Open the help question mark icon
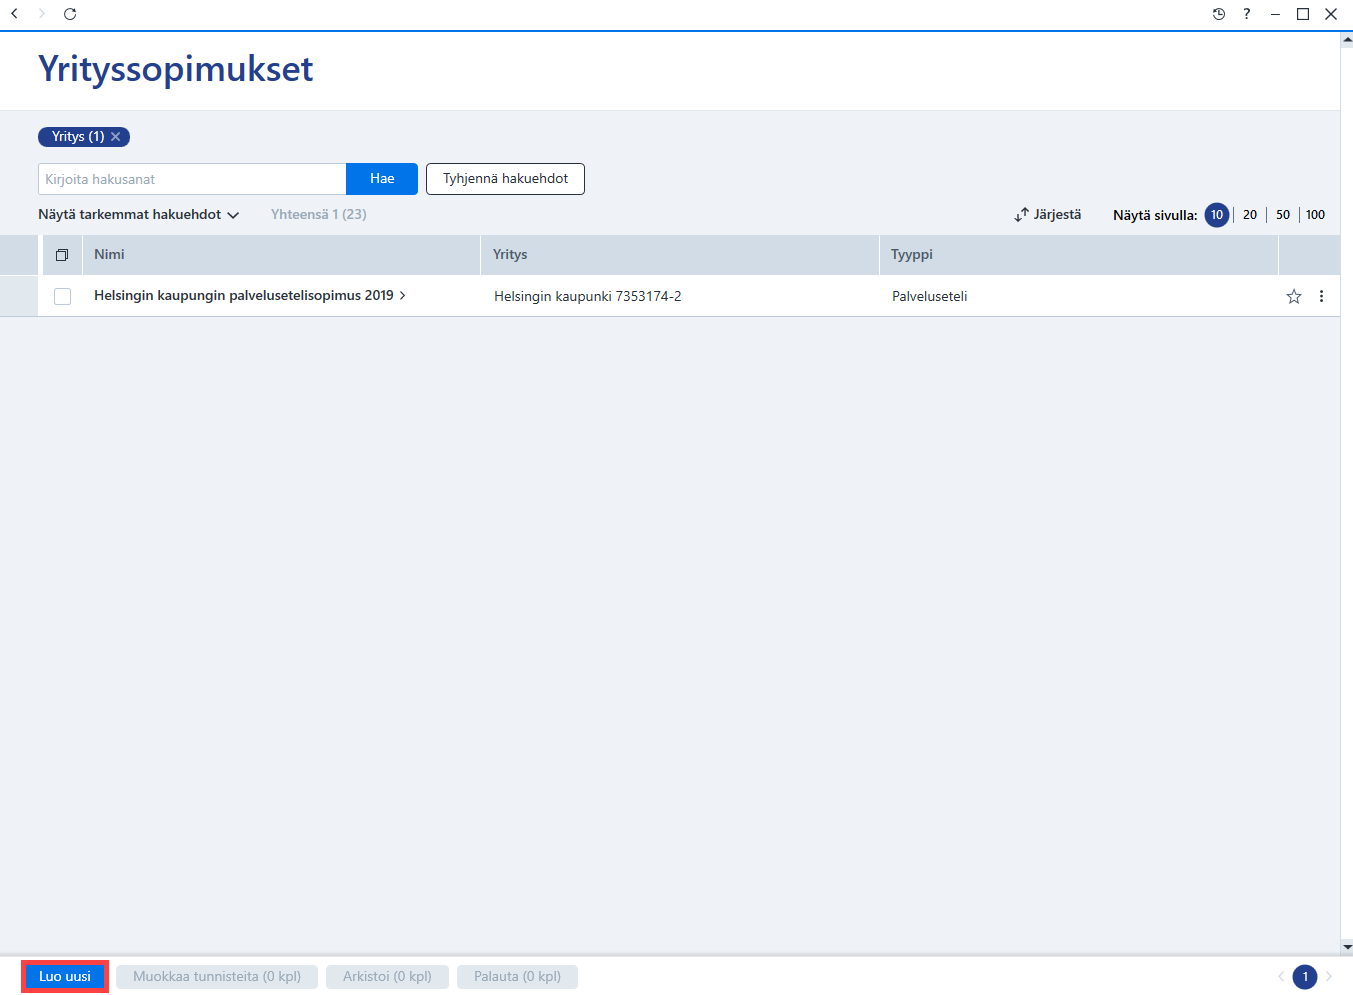1353x995 pixels. click(1247, 14)
